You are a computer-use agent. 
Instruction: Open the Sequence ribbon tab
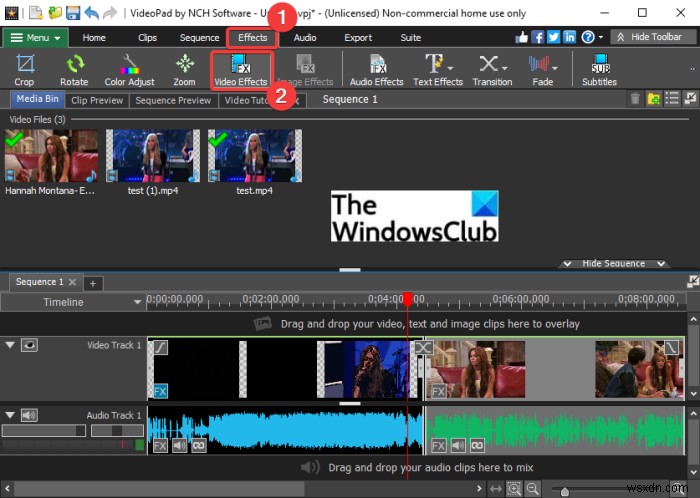tap(199, 37)
